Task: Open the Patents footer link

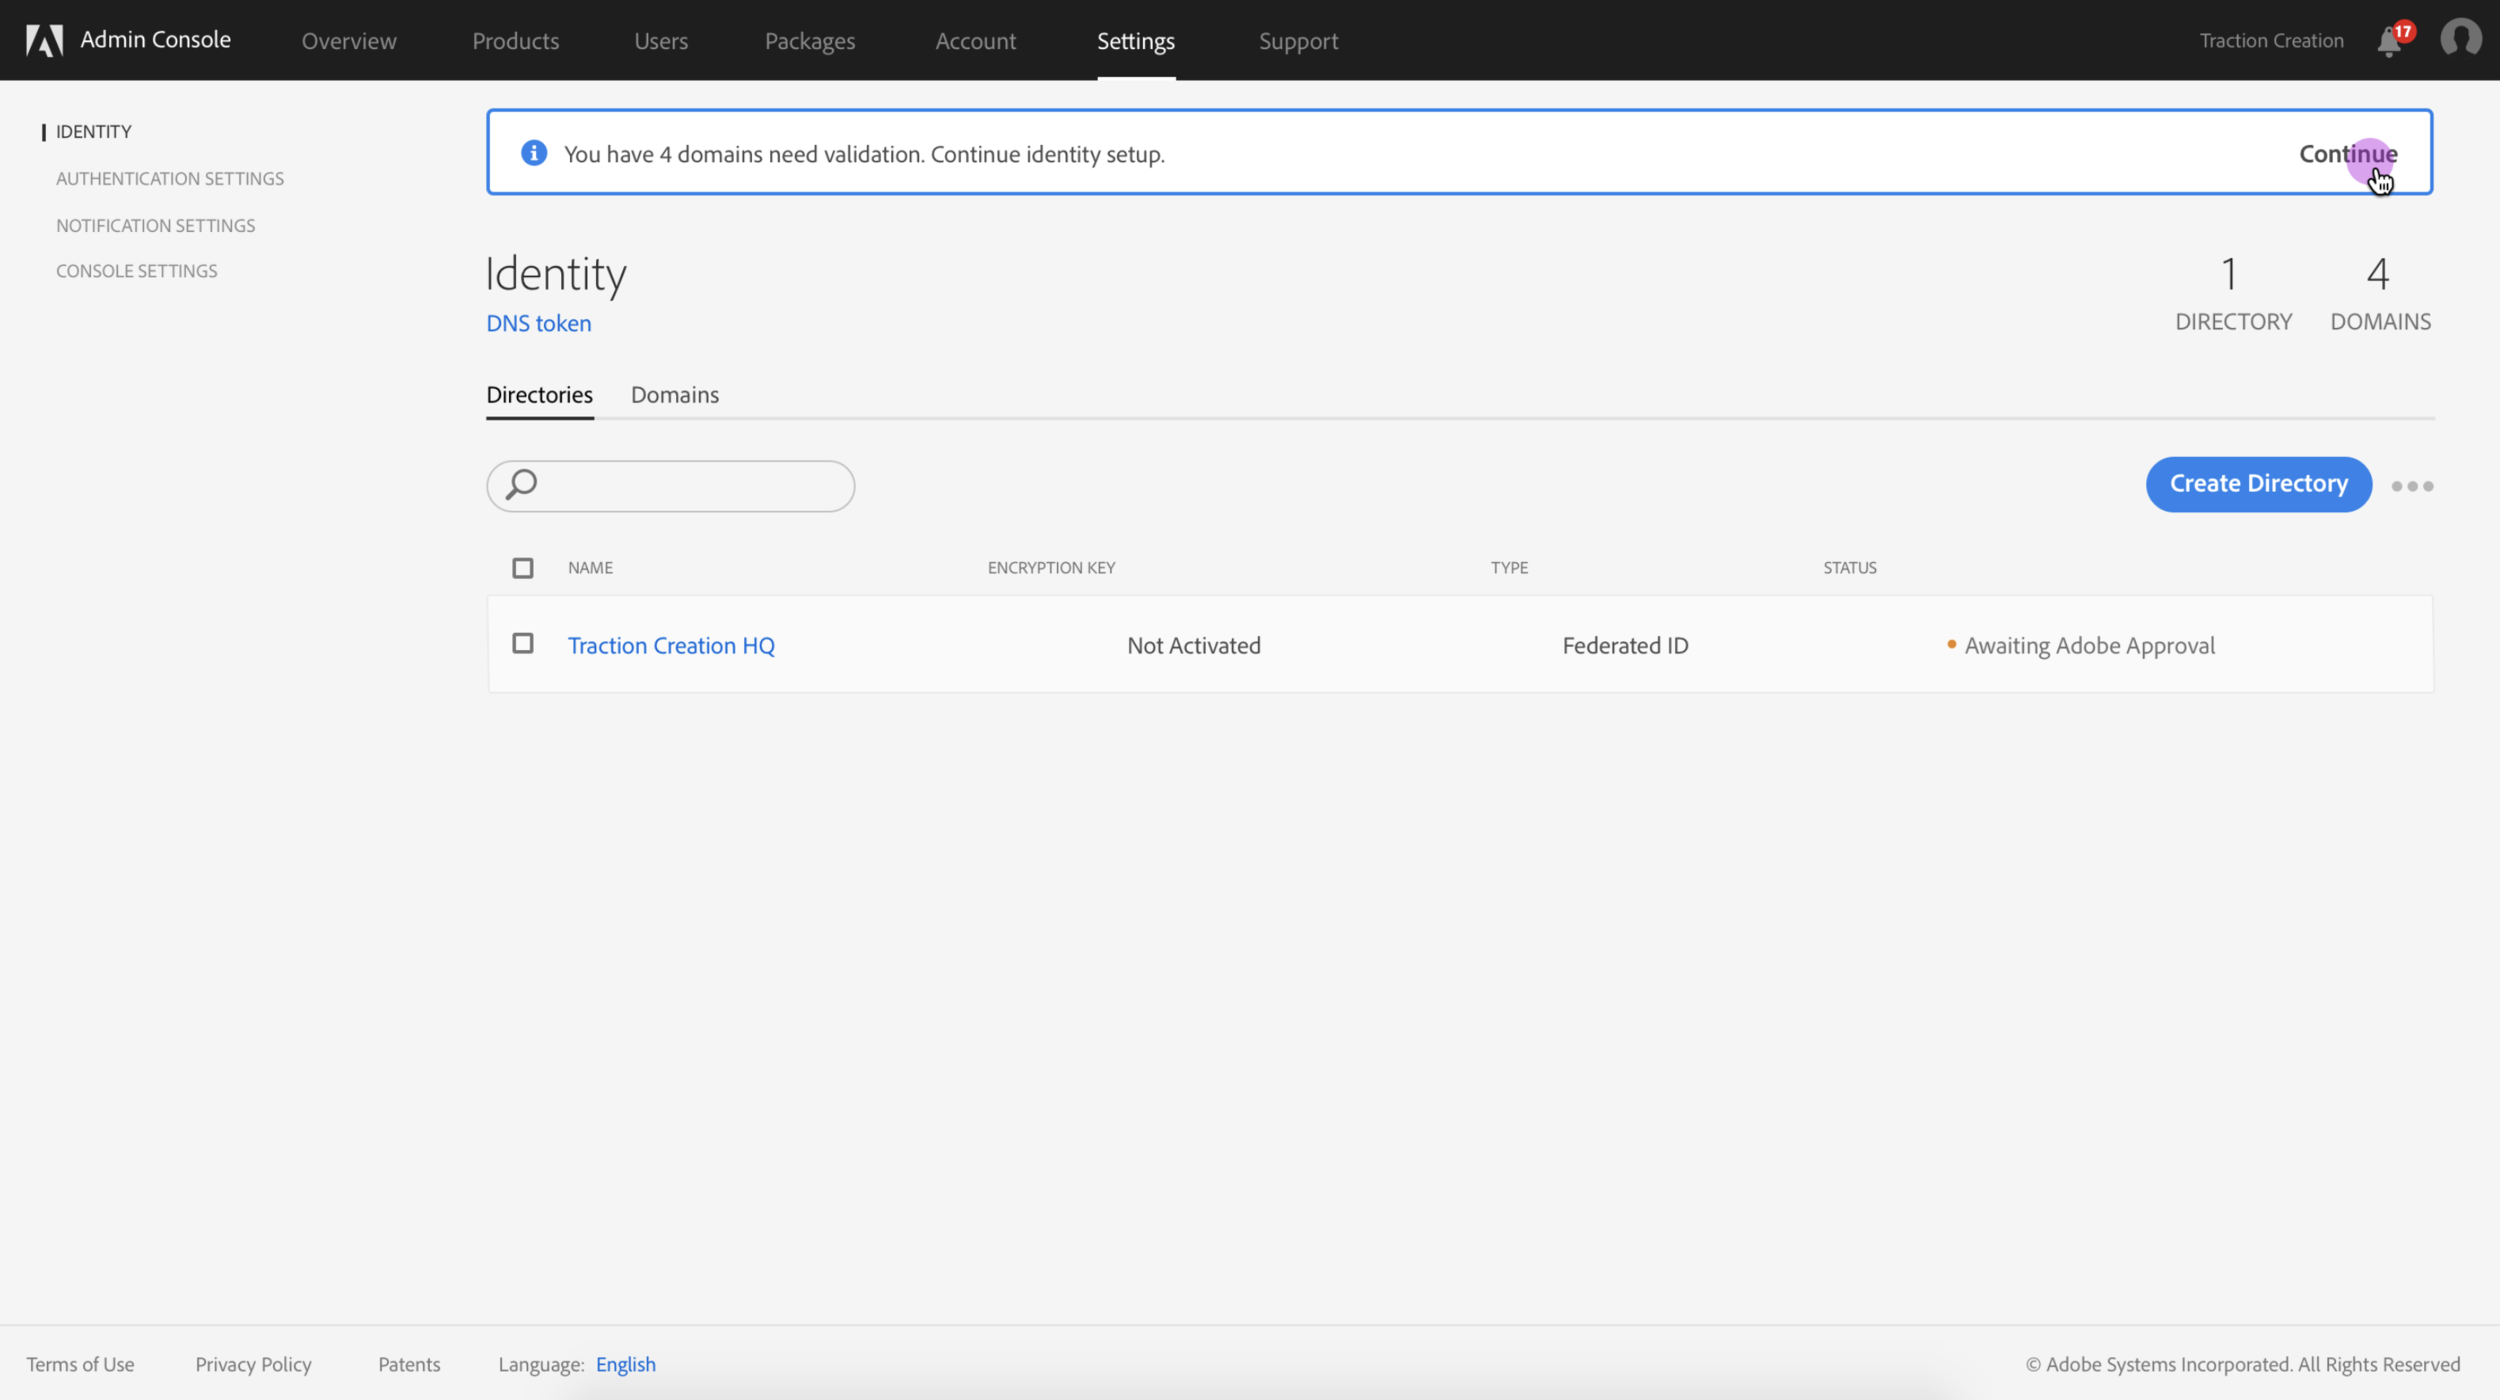Action: 409,1364
